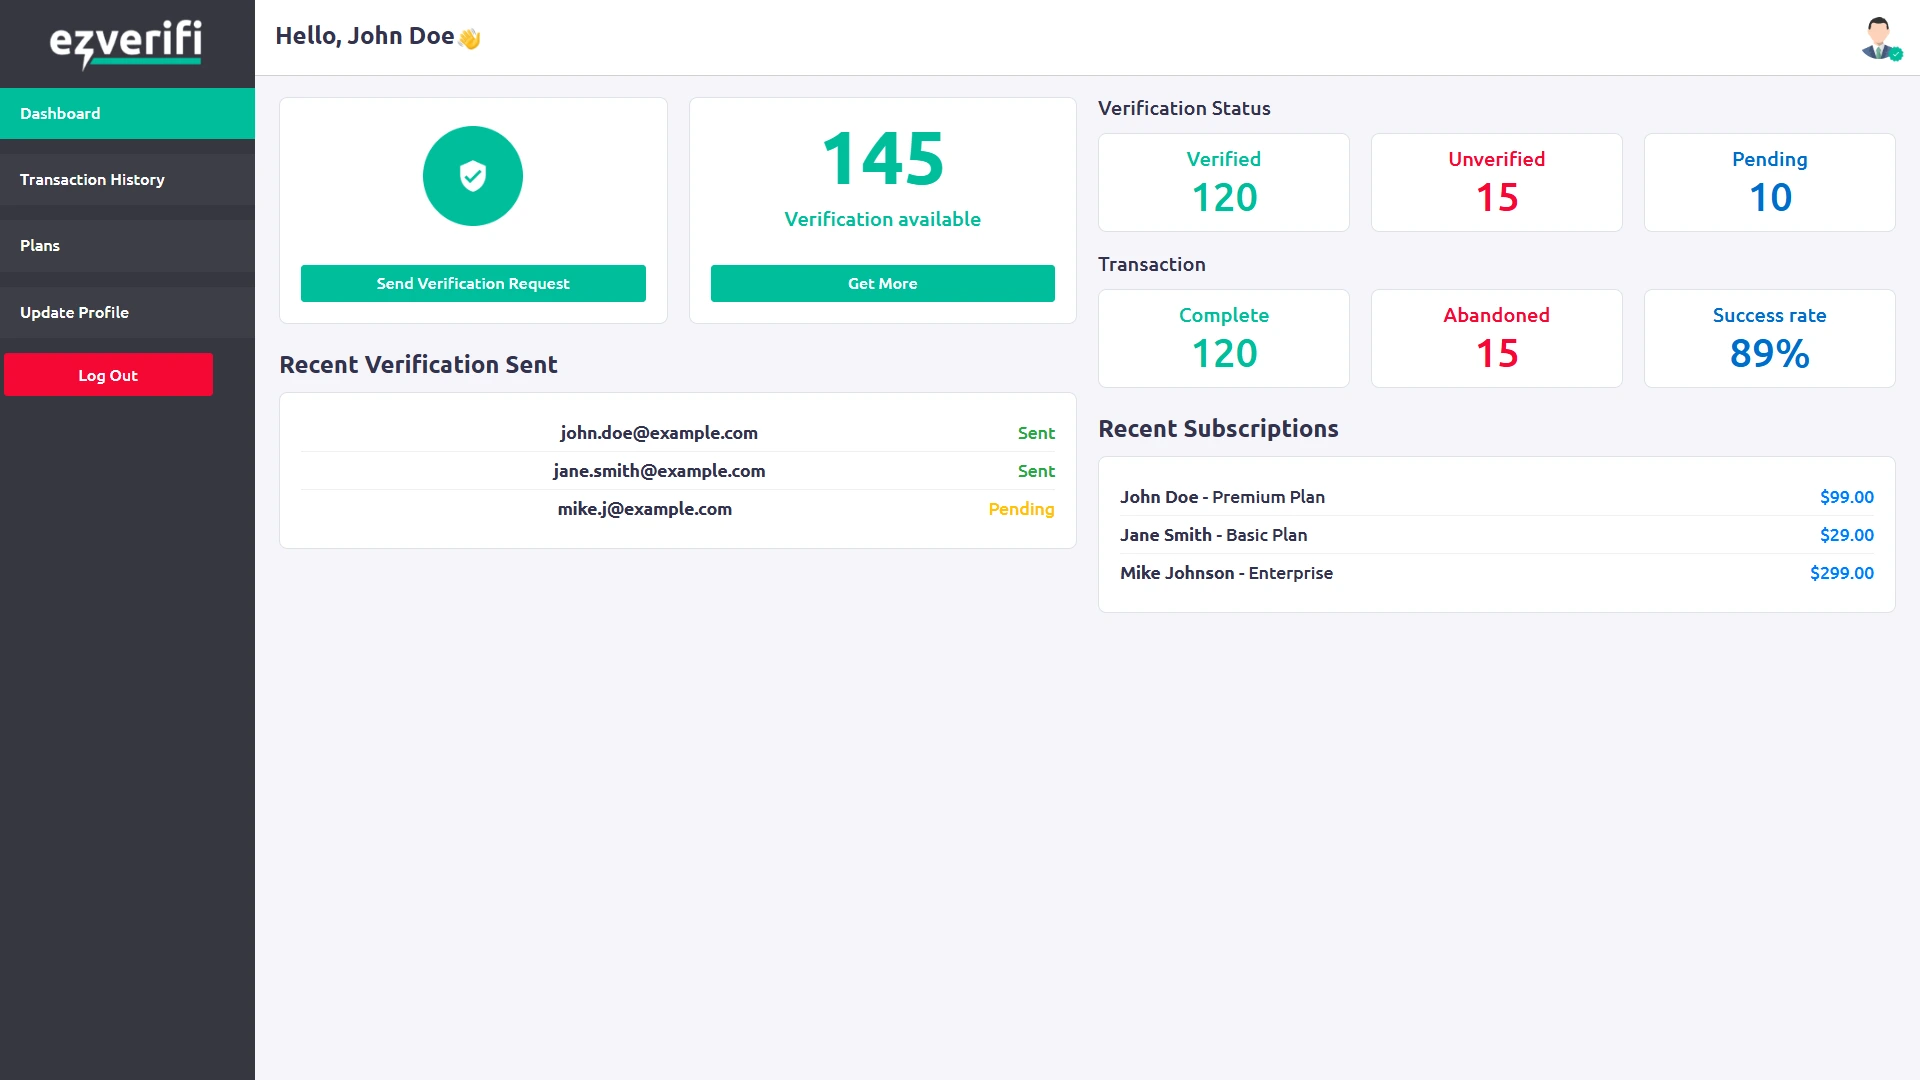Click Sent status for jane.smith
The width and height of the screenshot is (1920, 1080).
point(1036,471)
